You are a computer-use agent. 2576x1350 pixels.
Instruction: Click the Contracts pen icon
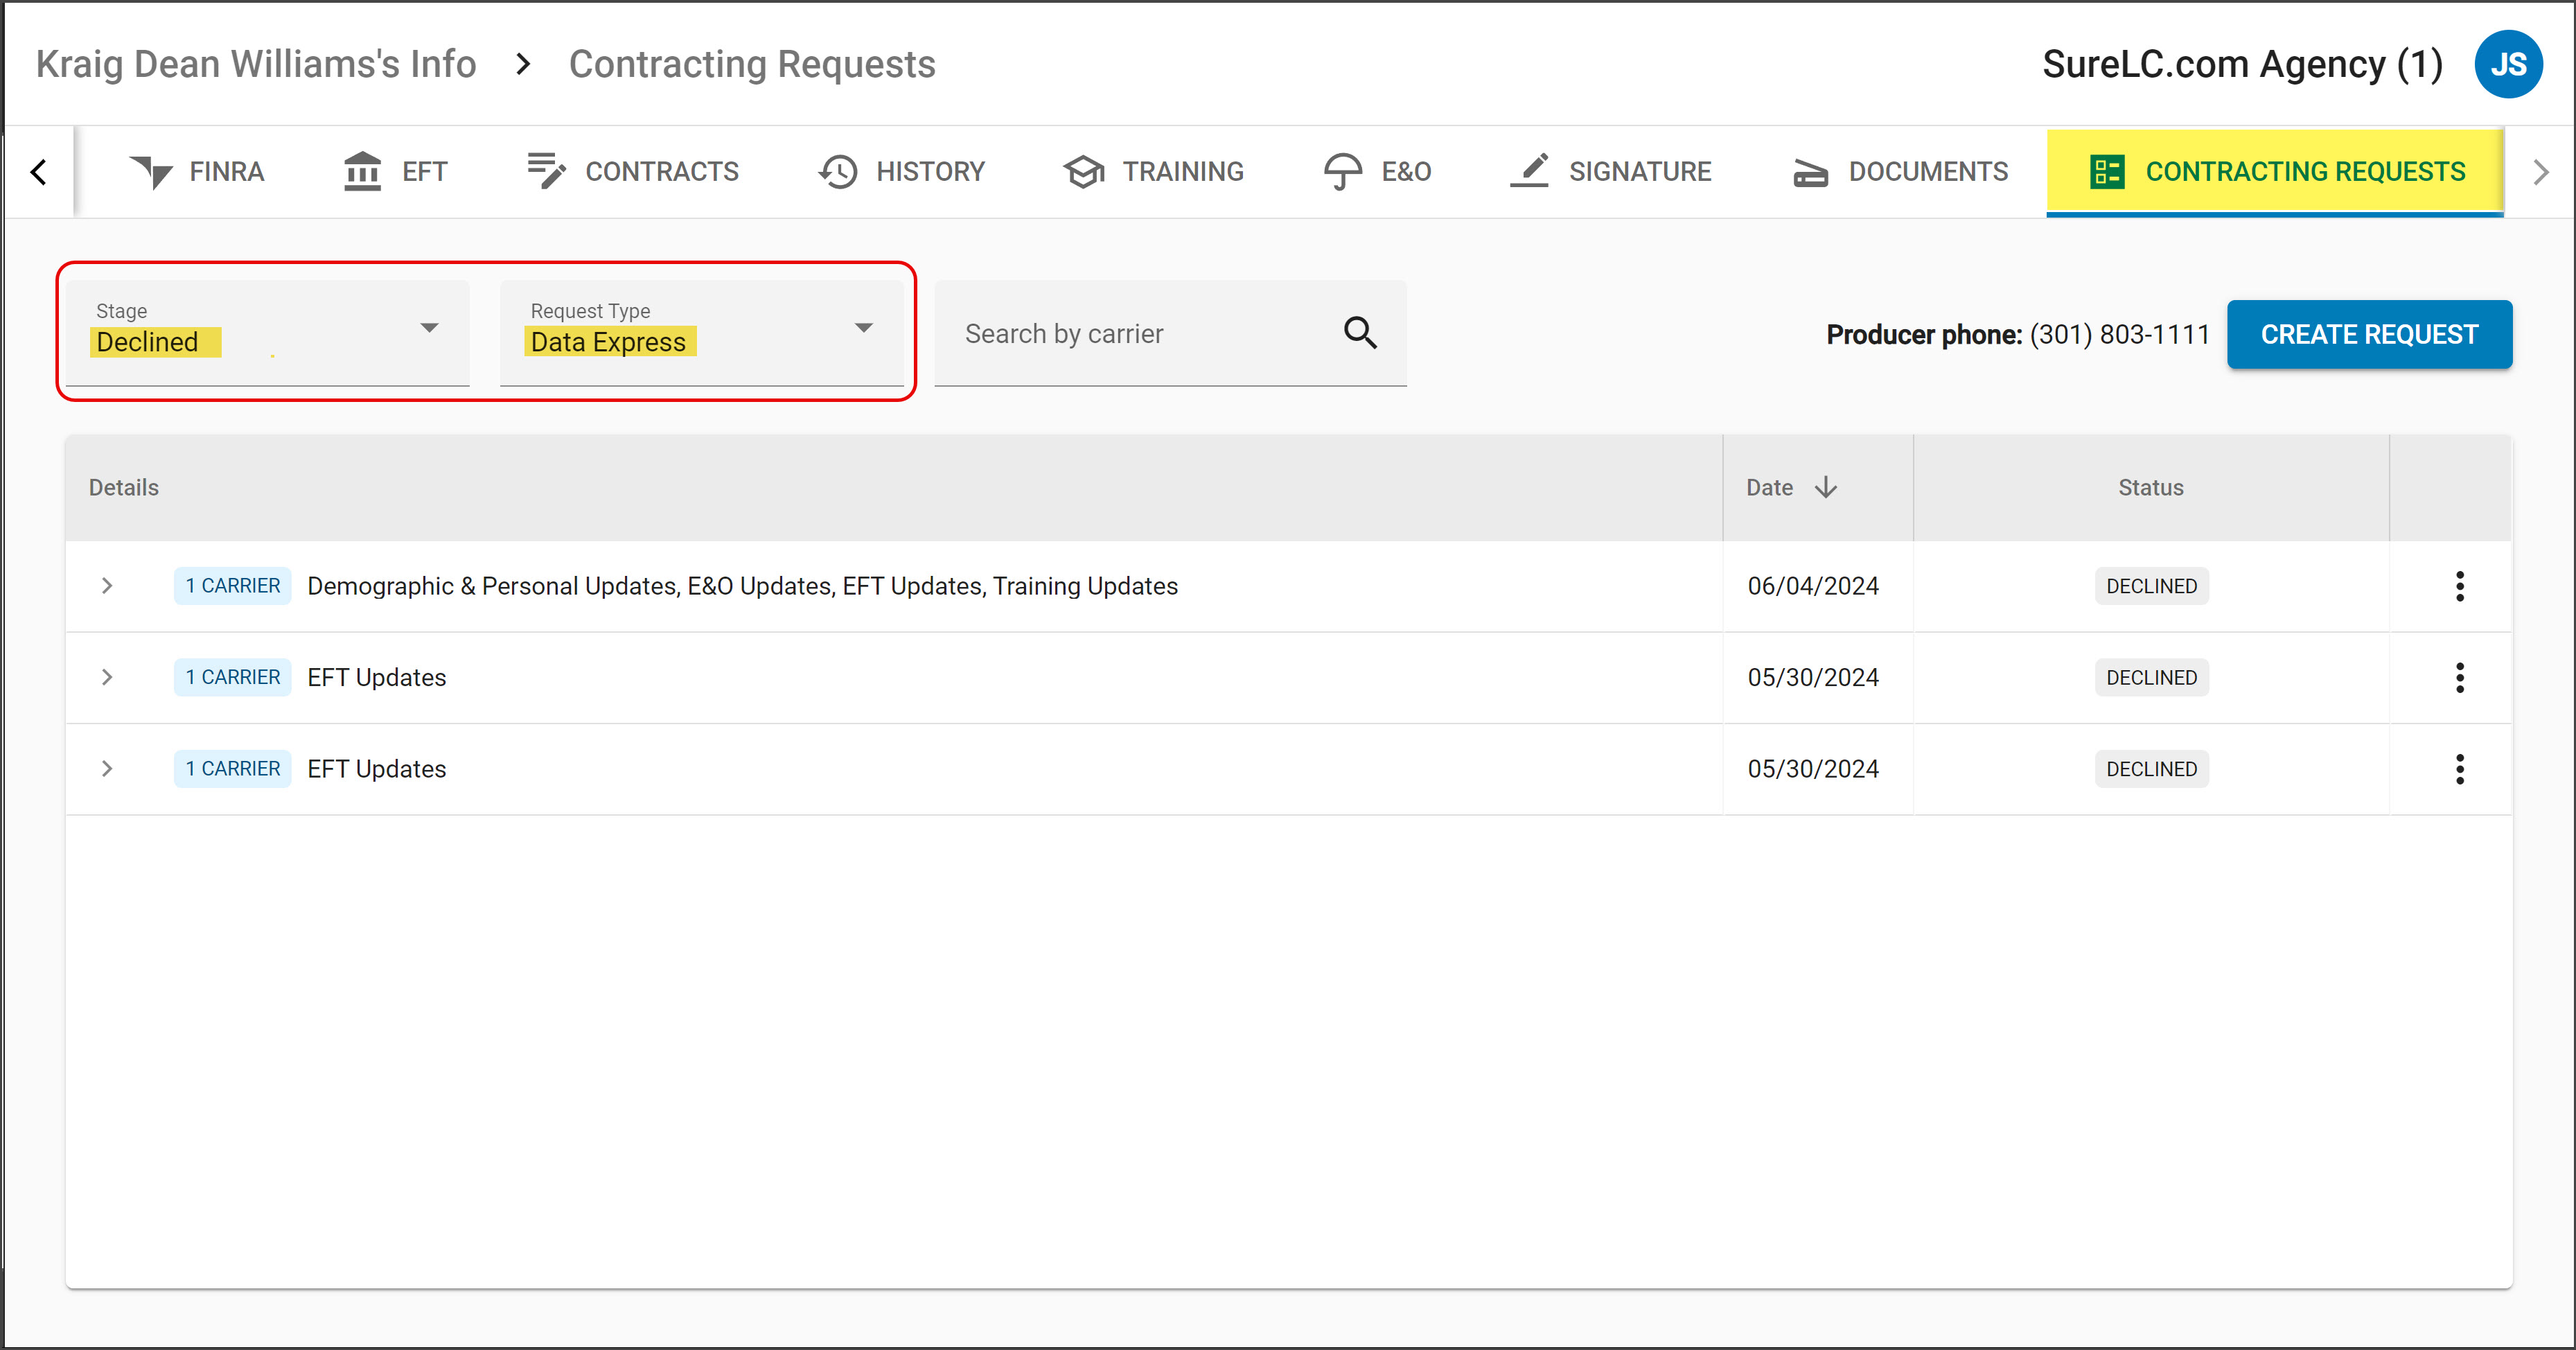pyautogui.click(x=545, y=170)
